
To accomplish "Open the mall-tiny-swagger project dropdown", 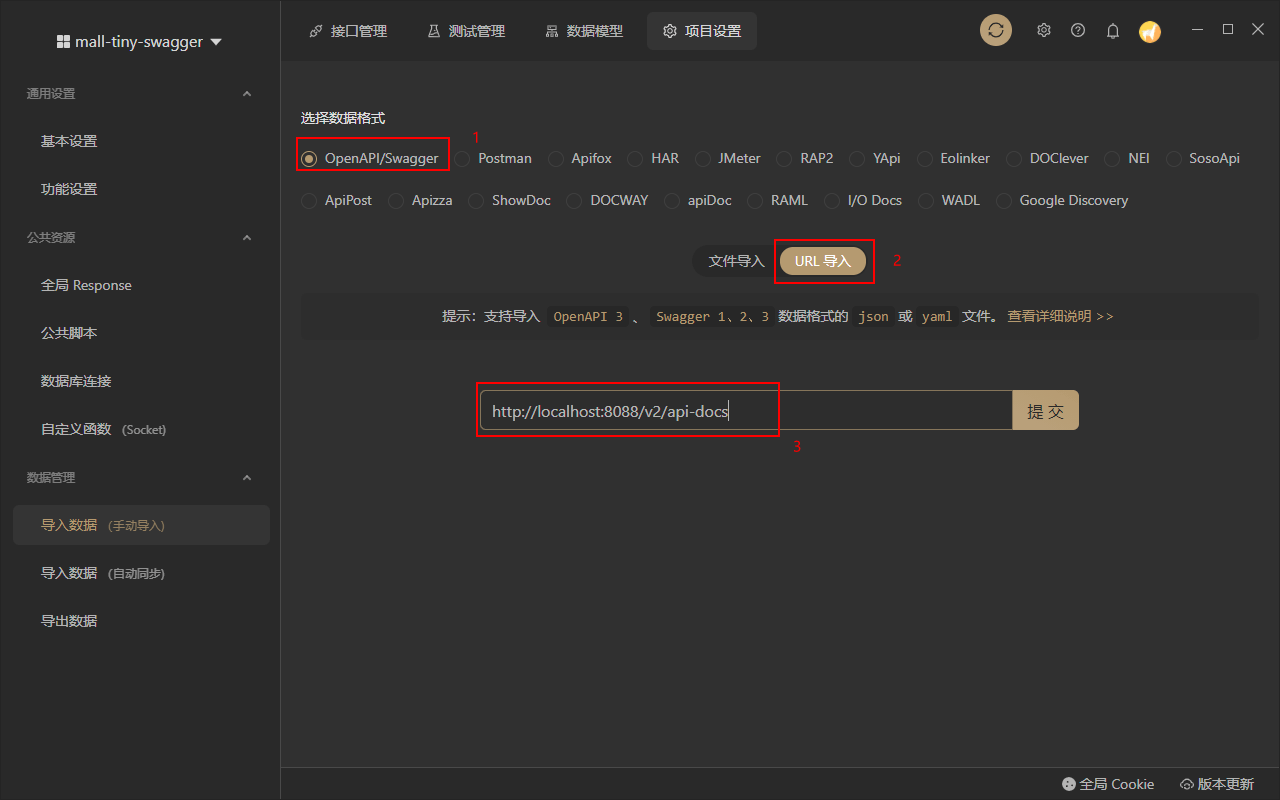I will [139, 41].
